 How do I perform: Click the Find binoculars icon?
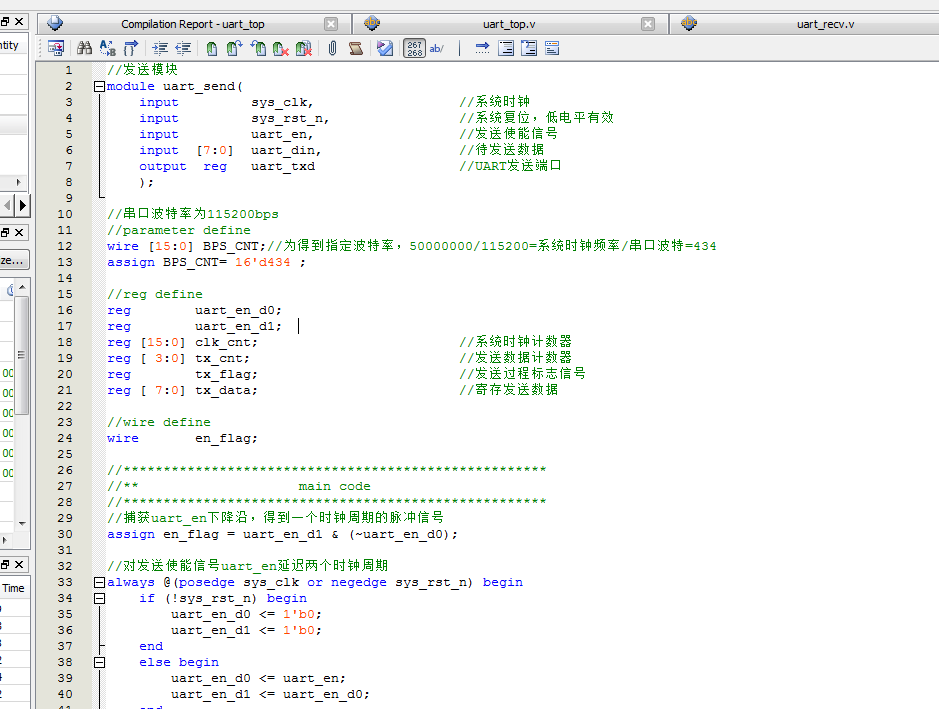85,48
